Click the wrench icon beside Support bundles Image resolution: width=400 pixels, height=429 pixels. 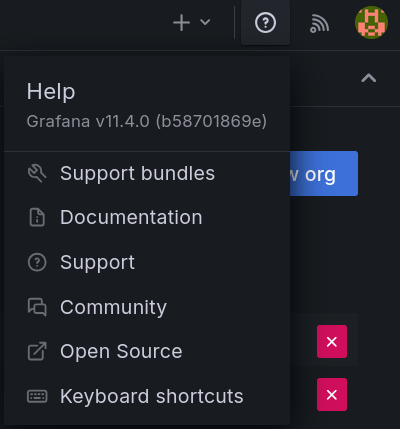click(x=37, y=174)
